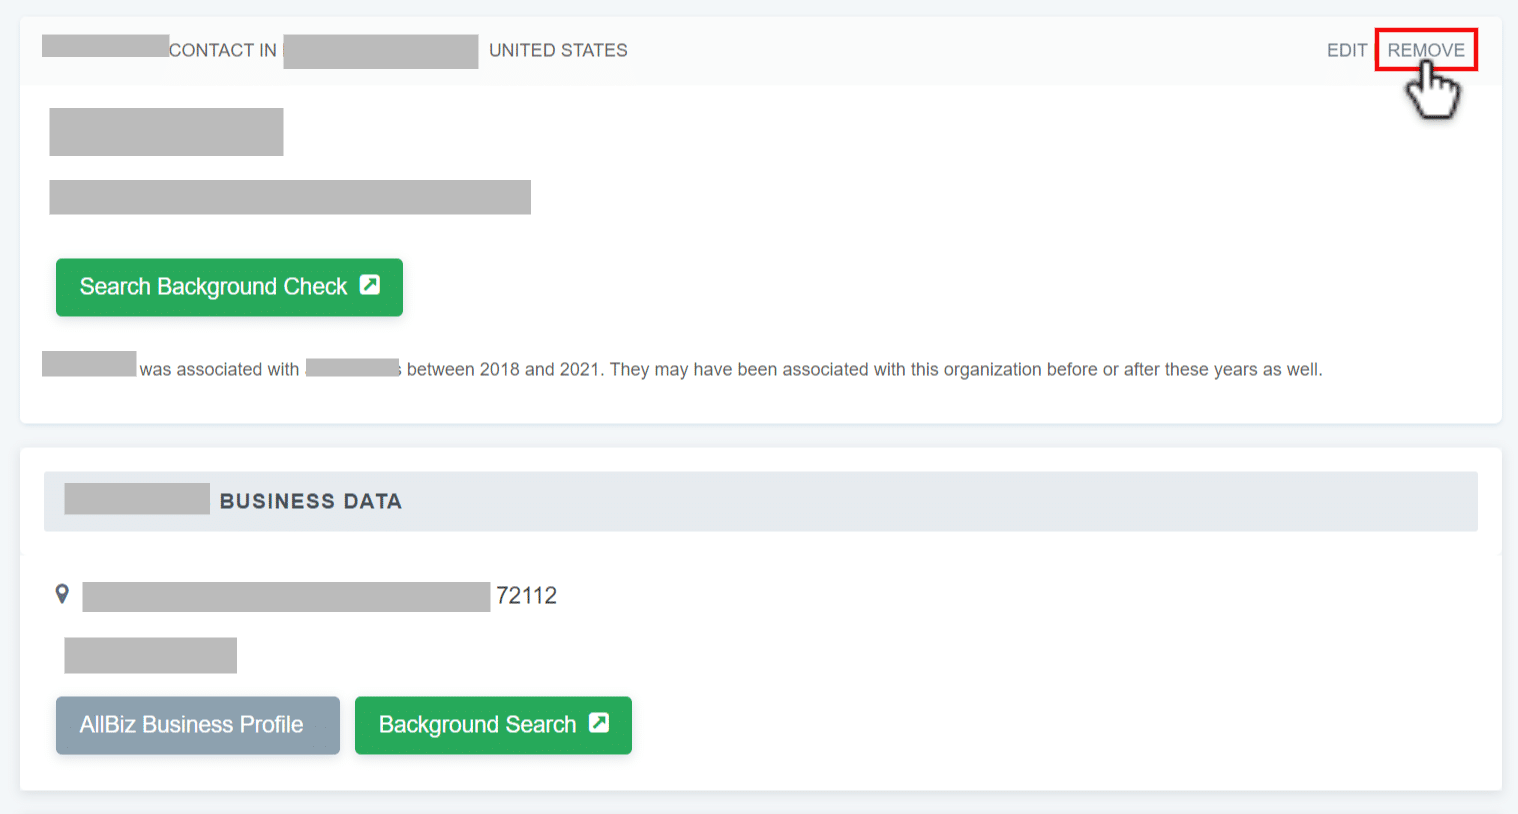
Task: Click redacted company name before BUSINESS DATA
Action: click(137, 499)
